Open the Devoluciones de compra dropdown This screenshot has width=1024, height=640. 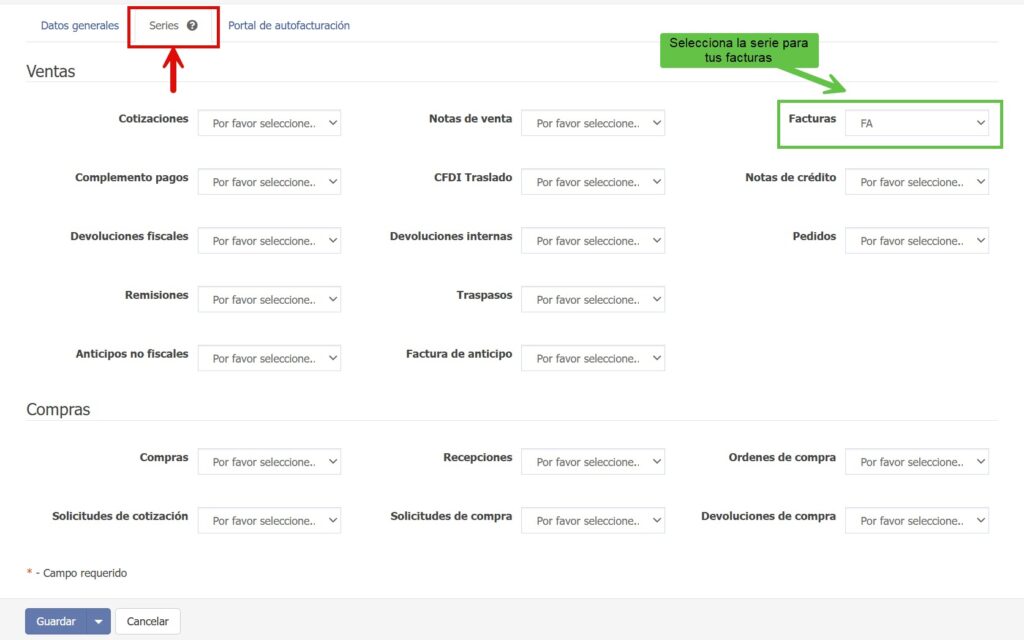coord(916,521)
